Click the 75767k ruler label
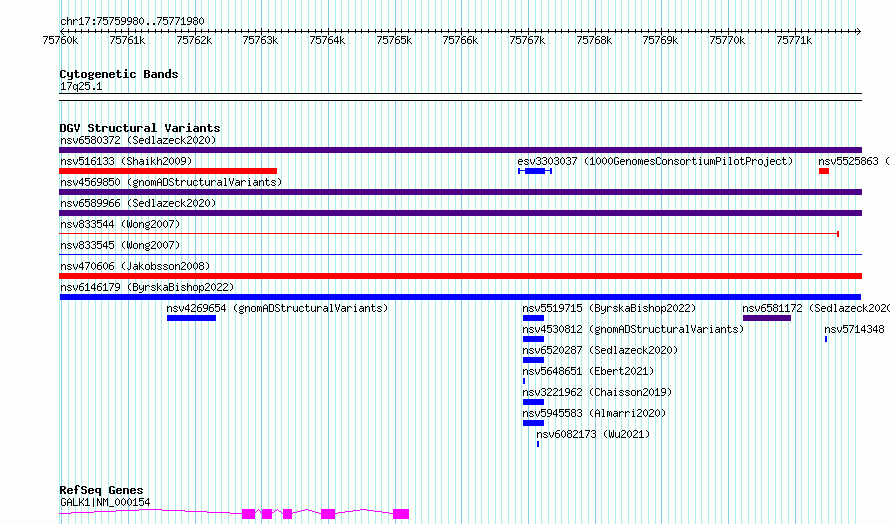The height and width of the screenshot is (524, 890). pyautogui.click(x=527, y=40)
